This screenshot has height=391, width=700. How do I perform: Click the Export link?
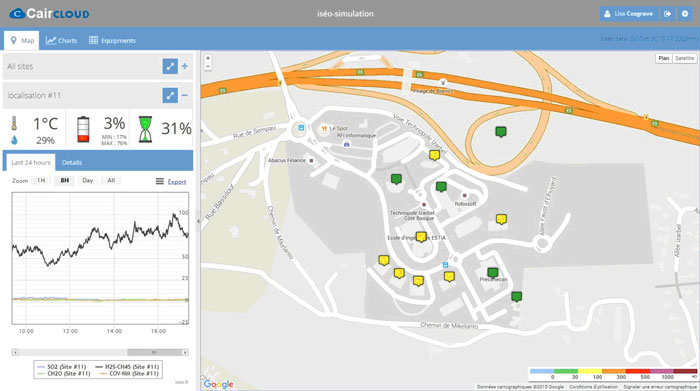pyautogui.click(x=177, y=182)
